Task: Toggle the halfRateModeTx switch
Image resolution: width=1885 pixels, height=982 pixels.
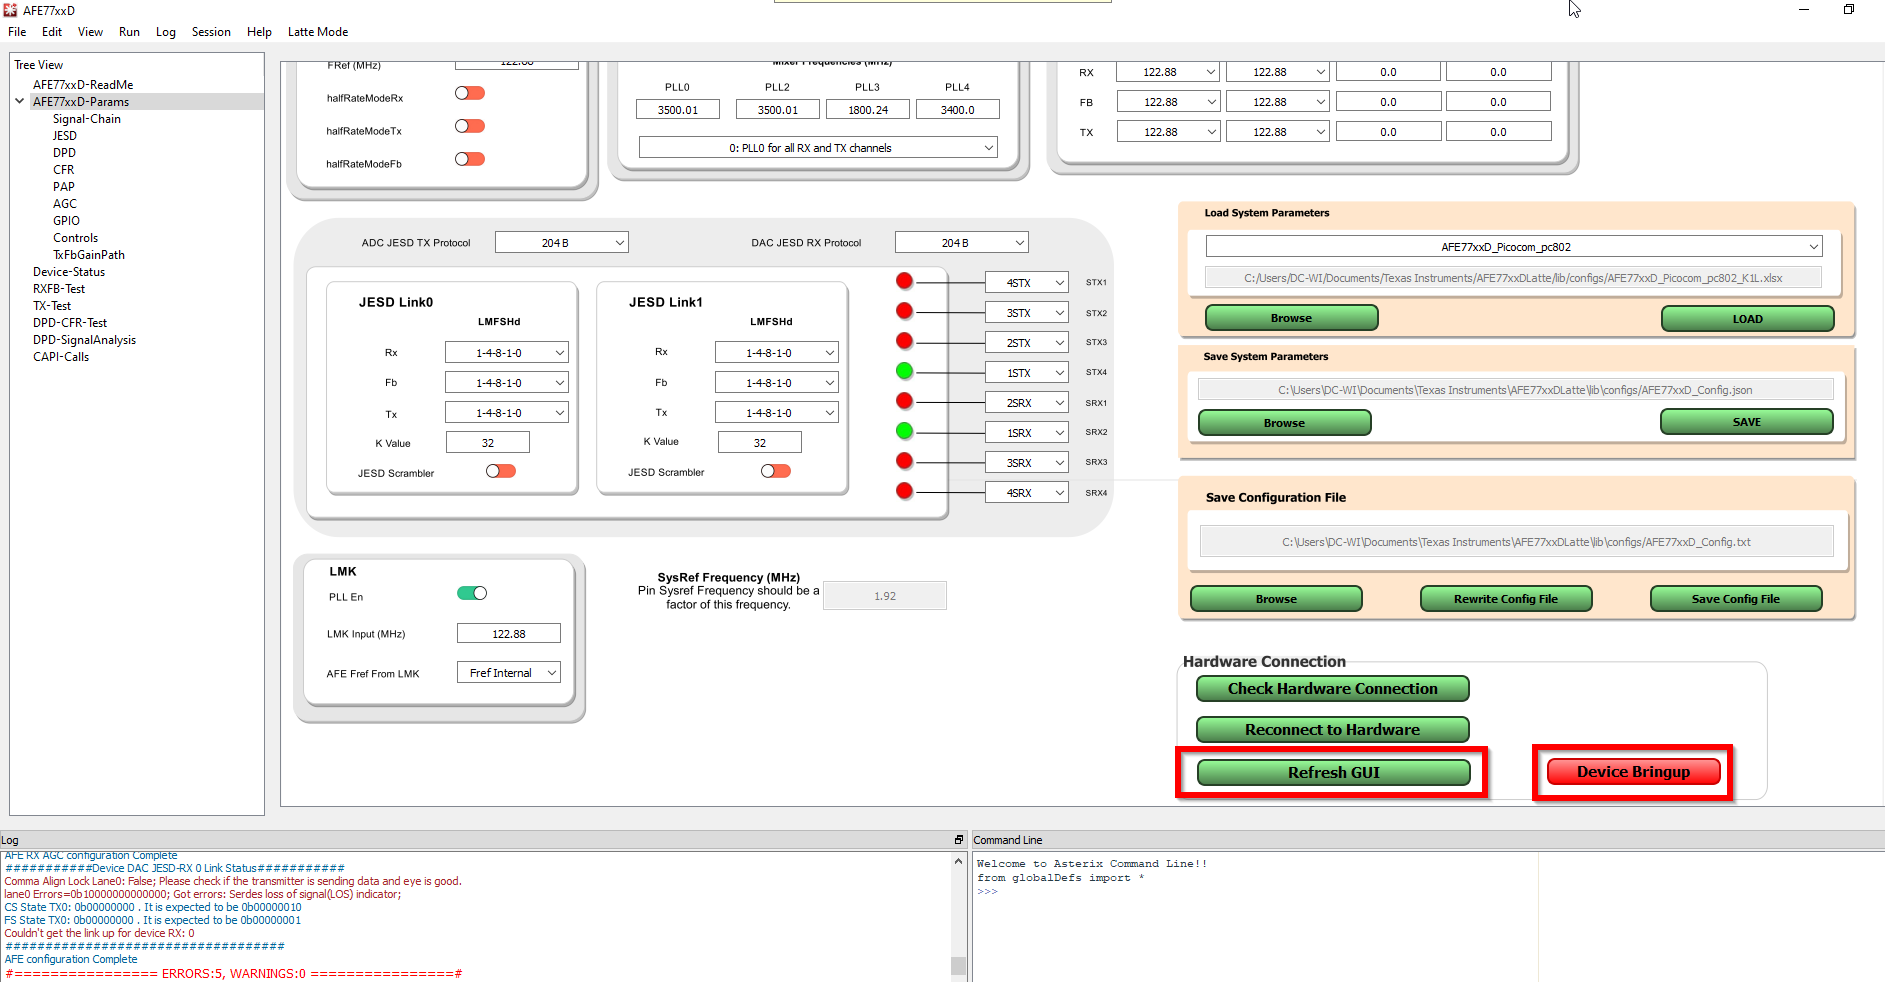Action: 470,126
